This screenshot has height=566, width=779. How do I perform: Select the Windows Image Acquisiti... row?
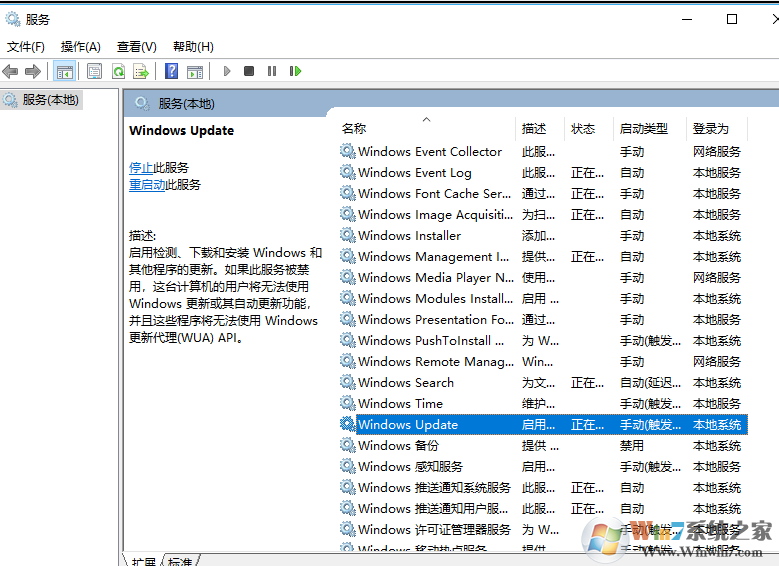[x=543, y=214]
